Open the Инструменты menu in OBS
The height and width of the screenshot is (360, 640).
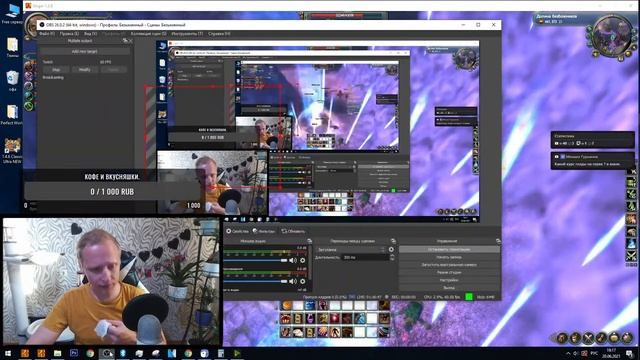pyautogui.click(x=187, y=34)
